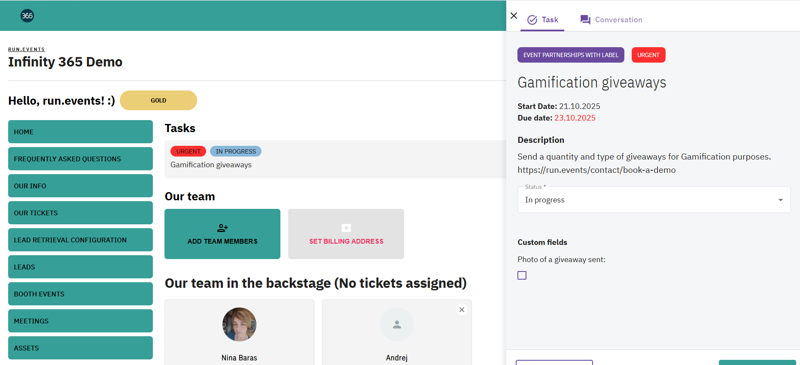This screenshot has height=365, width=800.
Task: Click the URGENT tag in Tasks list
Action: point(188,151)
